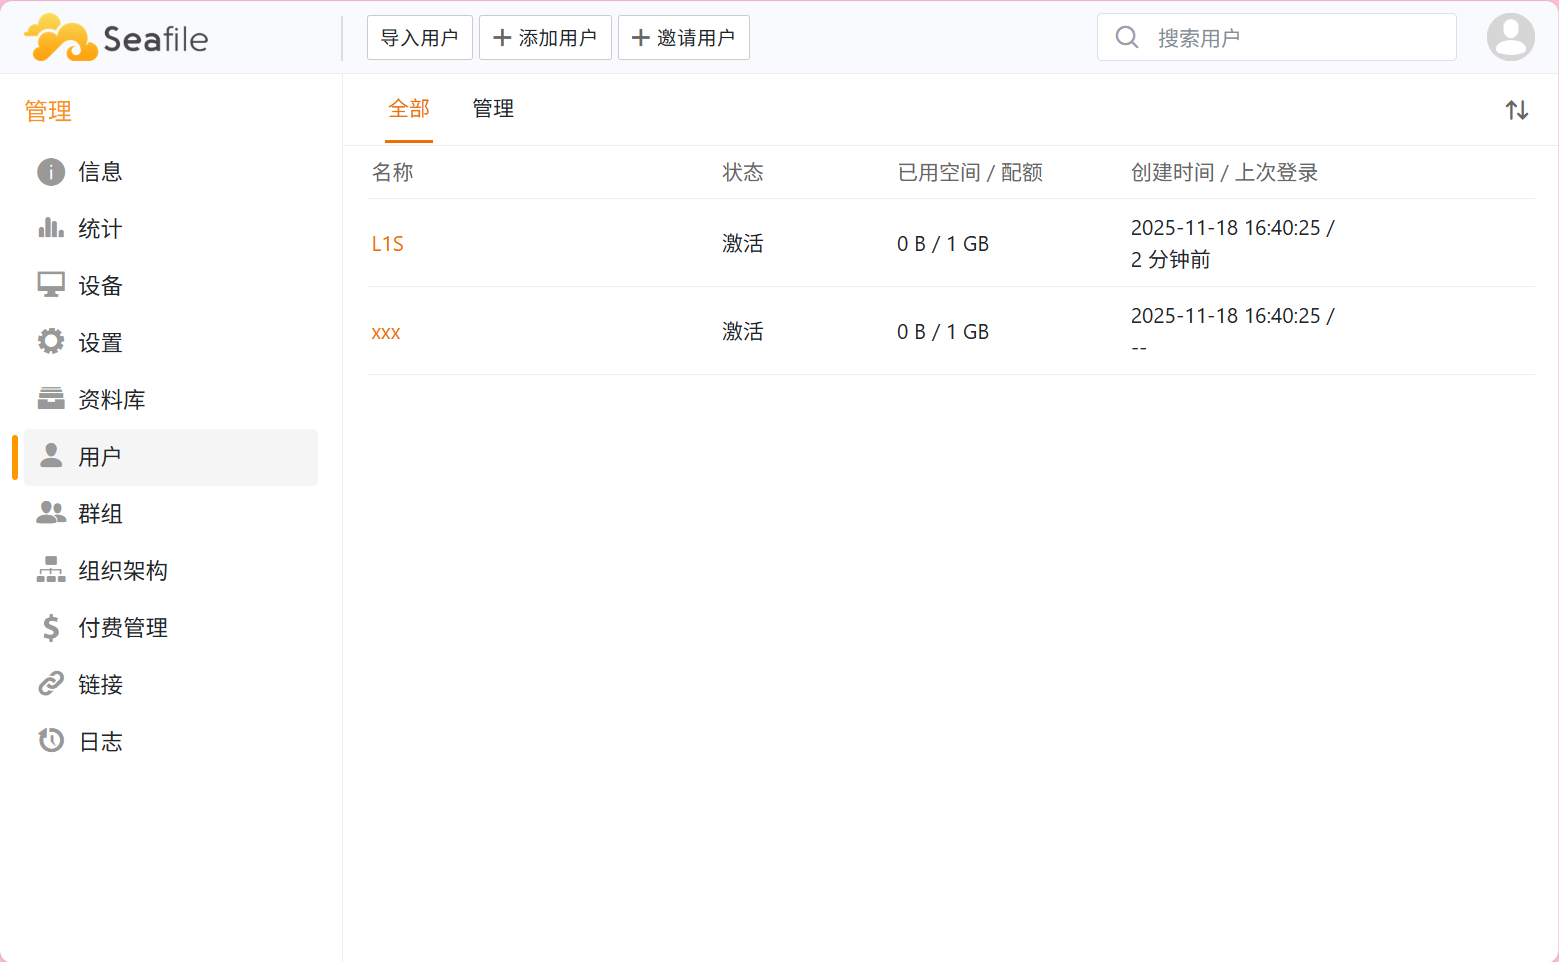1559x962 pixels.
Task: Select the 设备 monitor icon
Action: click(x=51, y=286)
